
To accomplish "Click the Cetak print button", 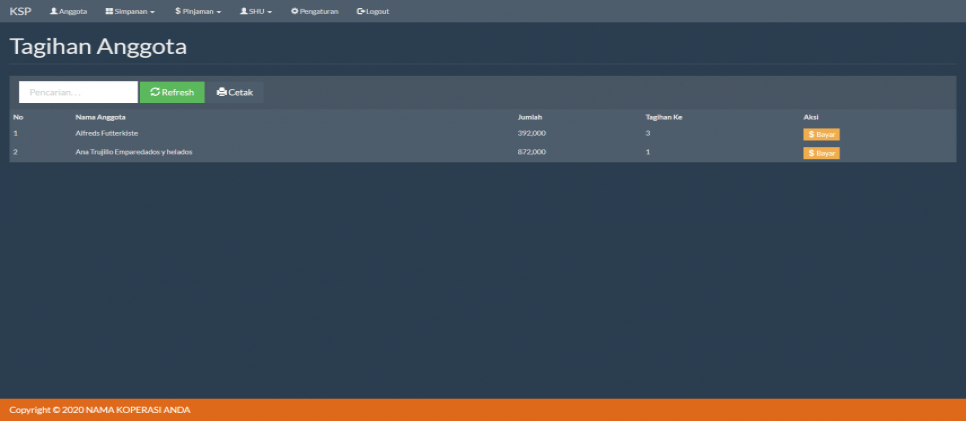I will pyautogui.click(x=235, y=92).
